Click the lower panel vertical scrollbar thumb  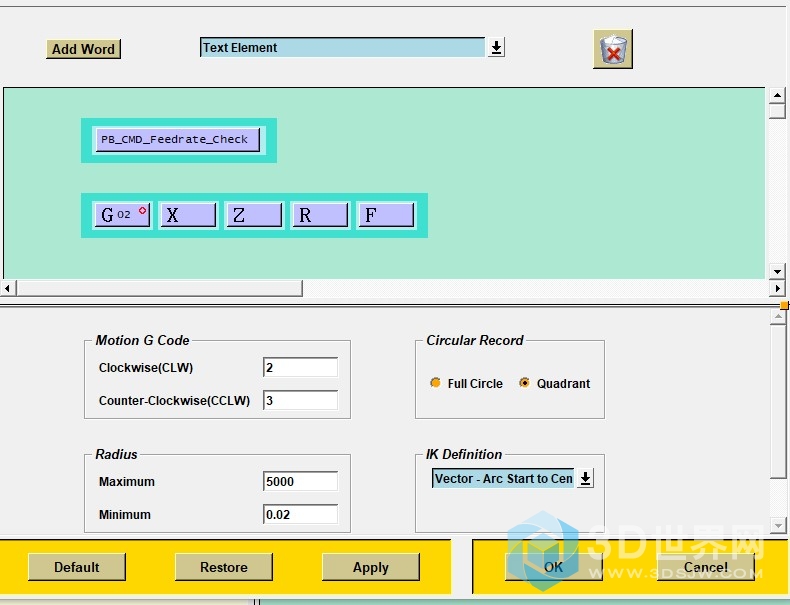tap(778, 401)
